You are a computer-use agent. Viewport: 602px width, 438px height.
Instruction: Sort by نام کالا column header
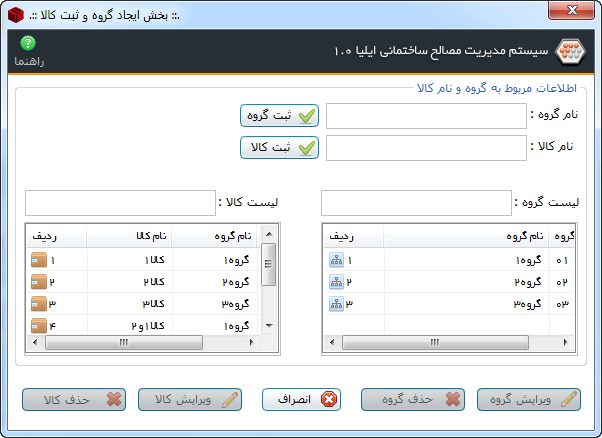[150, 236]
